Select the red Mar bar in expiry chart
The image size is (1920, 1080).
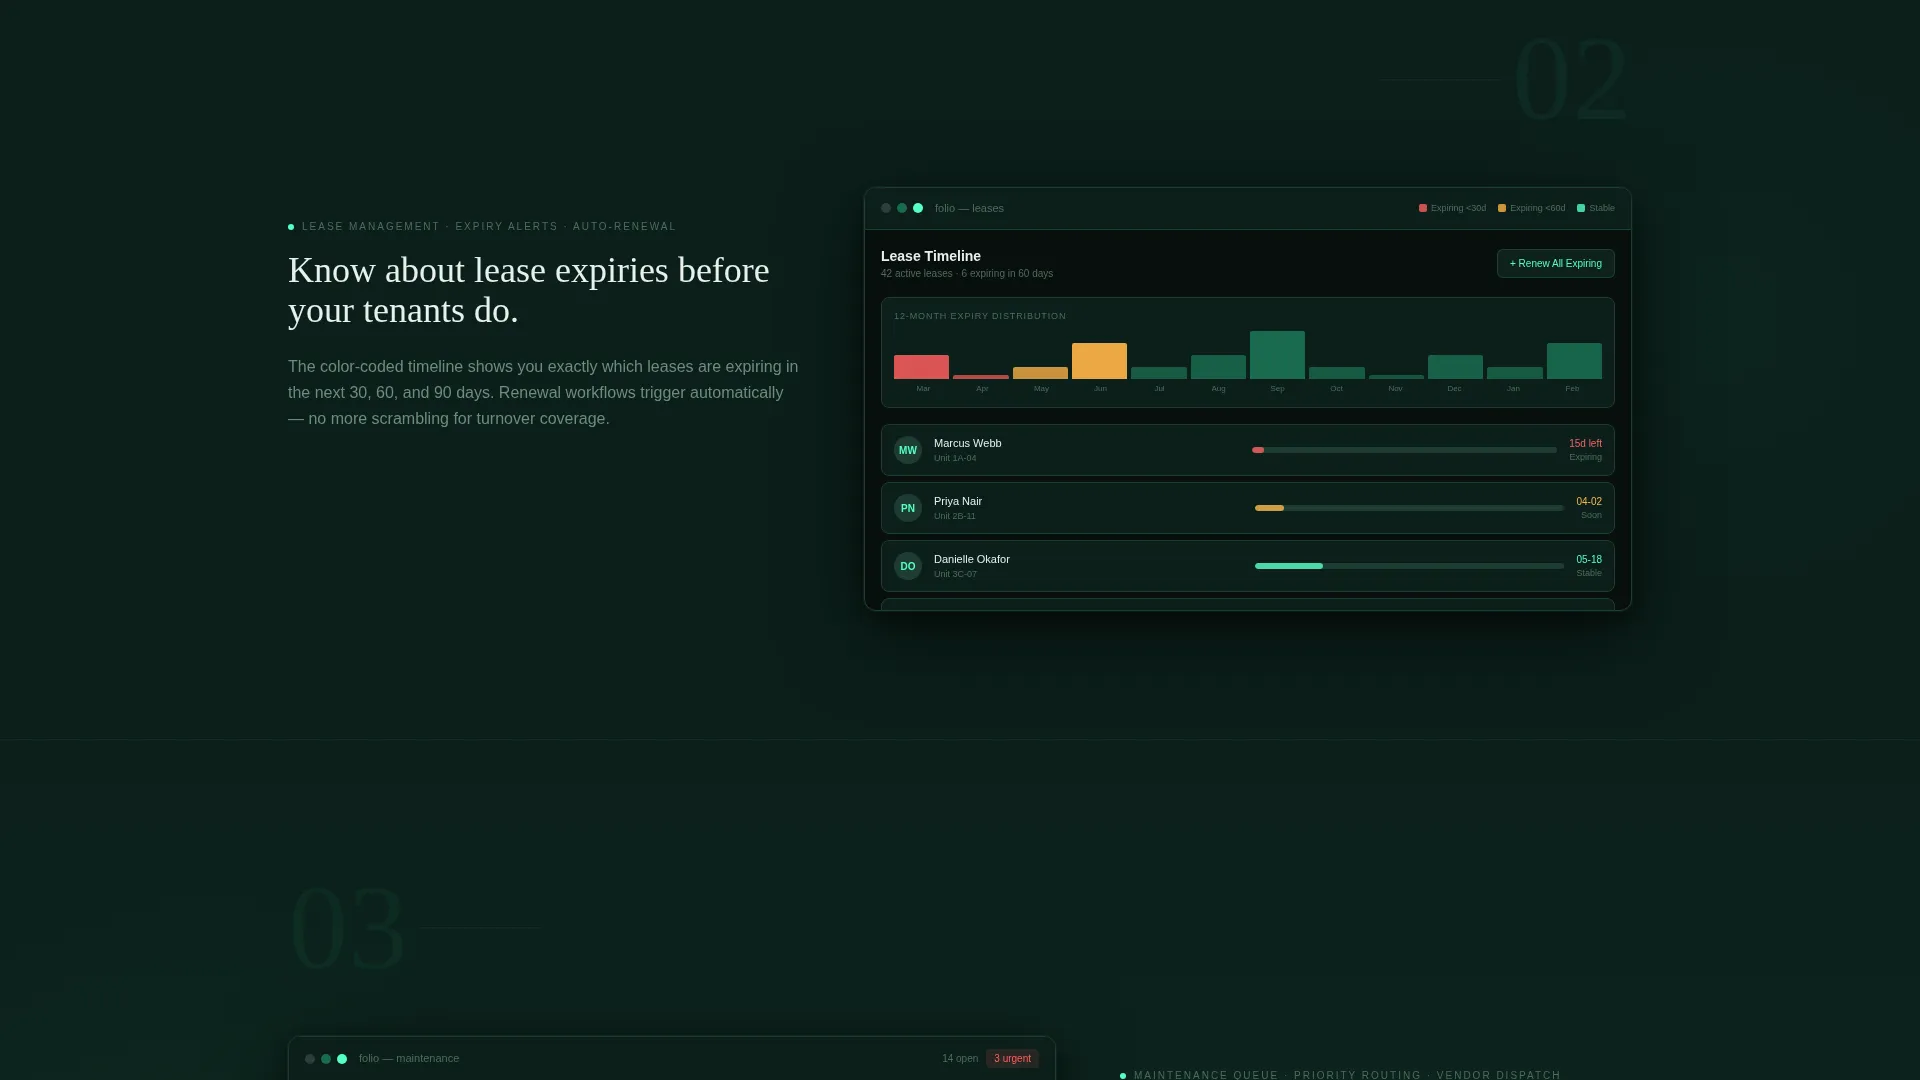tap(921, 367)
